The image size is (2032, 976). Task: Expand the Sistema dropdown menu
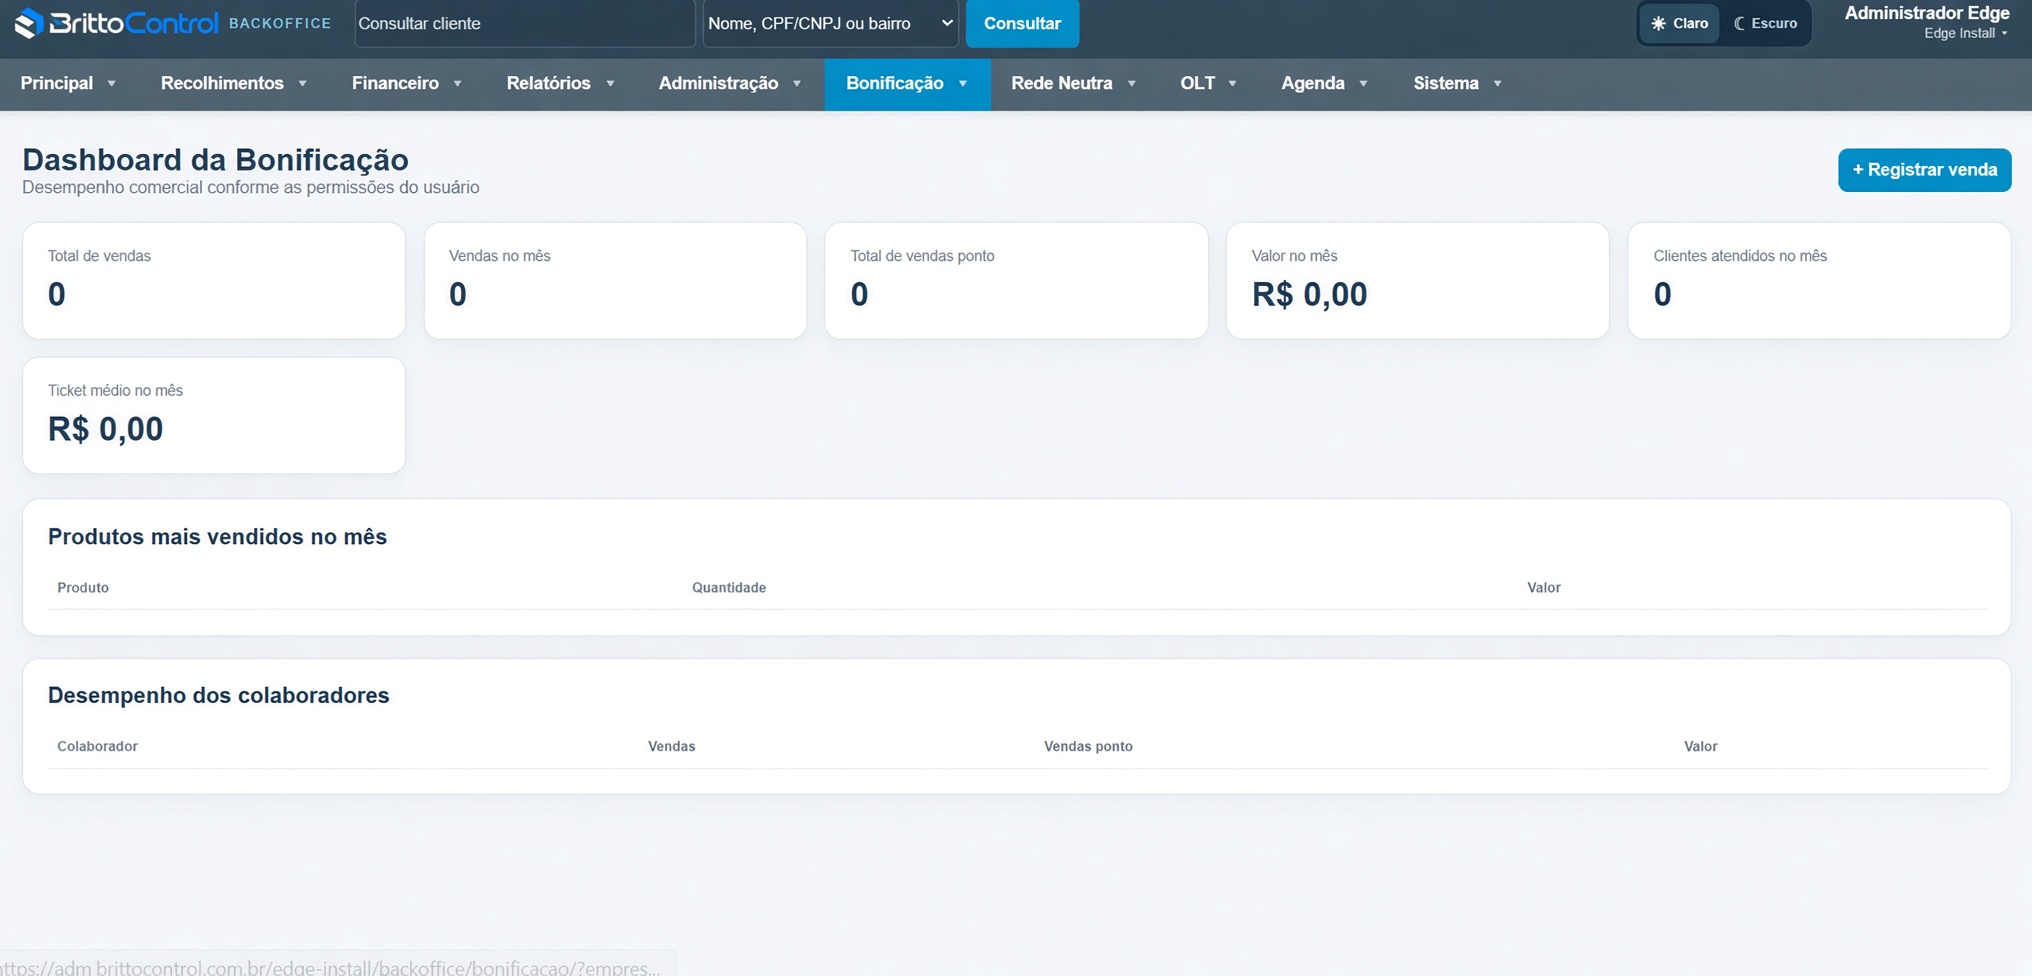(1457, 83)
